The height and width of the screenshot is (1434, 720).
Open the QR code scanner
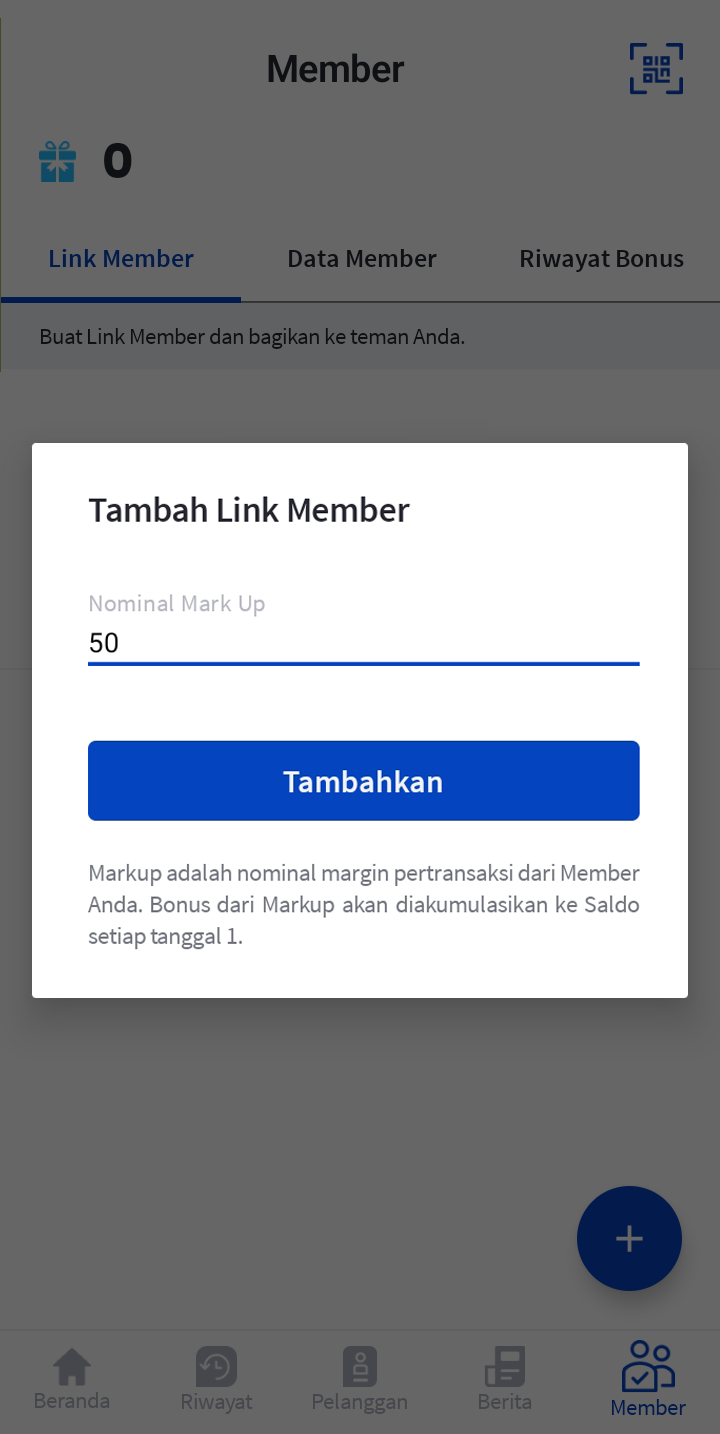point(656,69)
